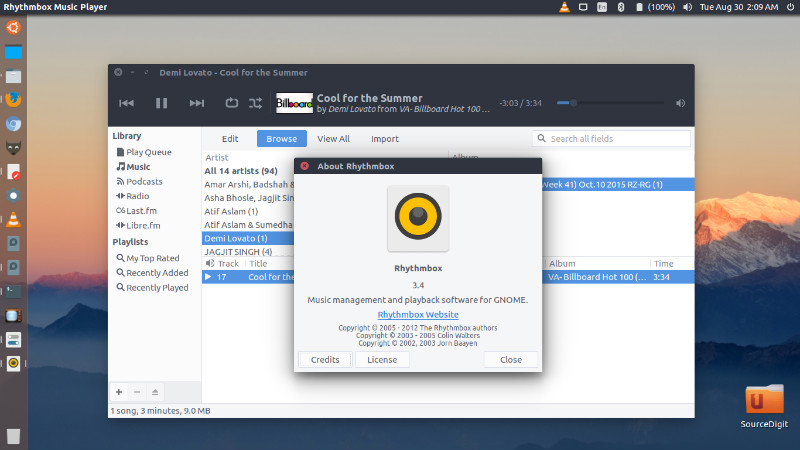800x450 pixels.
Task: Click the Artist browser column header
Action: [x=217, y=158]
